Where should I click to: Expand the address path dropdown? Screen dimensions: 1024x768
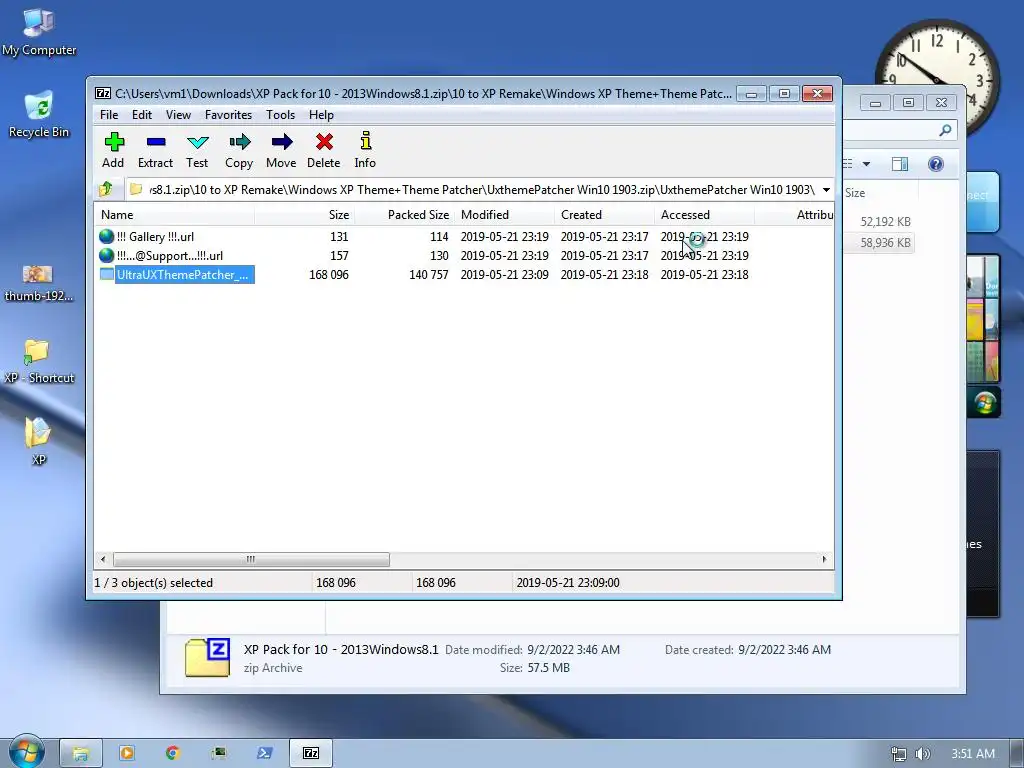pyautogui.click(x=826, y=189)
